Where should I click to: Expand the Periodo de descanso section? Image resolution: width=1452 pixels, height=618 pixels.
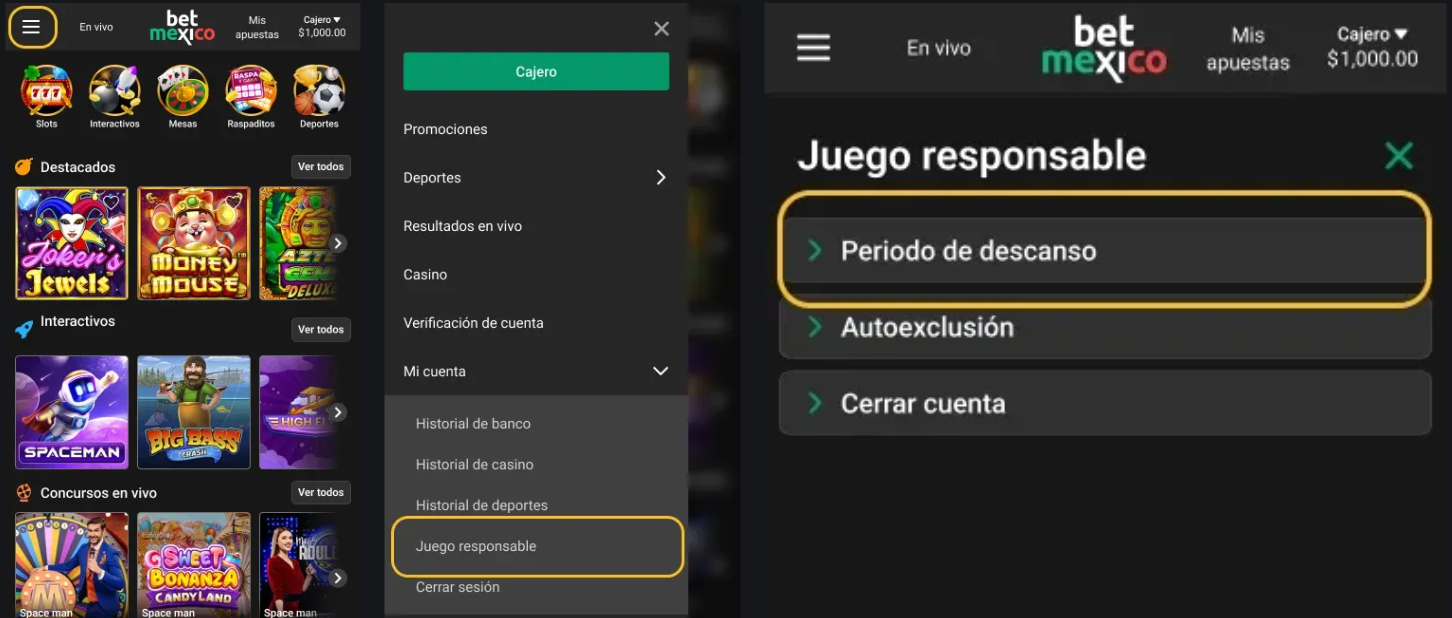(x=1105, y=250)
